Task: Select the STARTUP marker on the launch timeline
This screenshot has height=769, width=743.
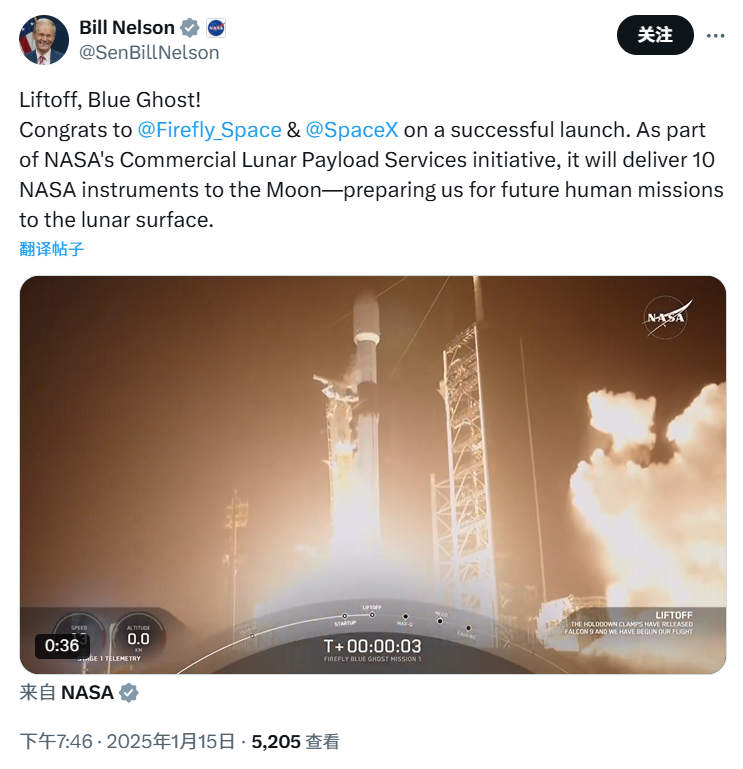Action: 343,618
